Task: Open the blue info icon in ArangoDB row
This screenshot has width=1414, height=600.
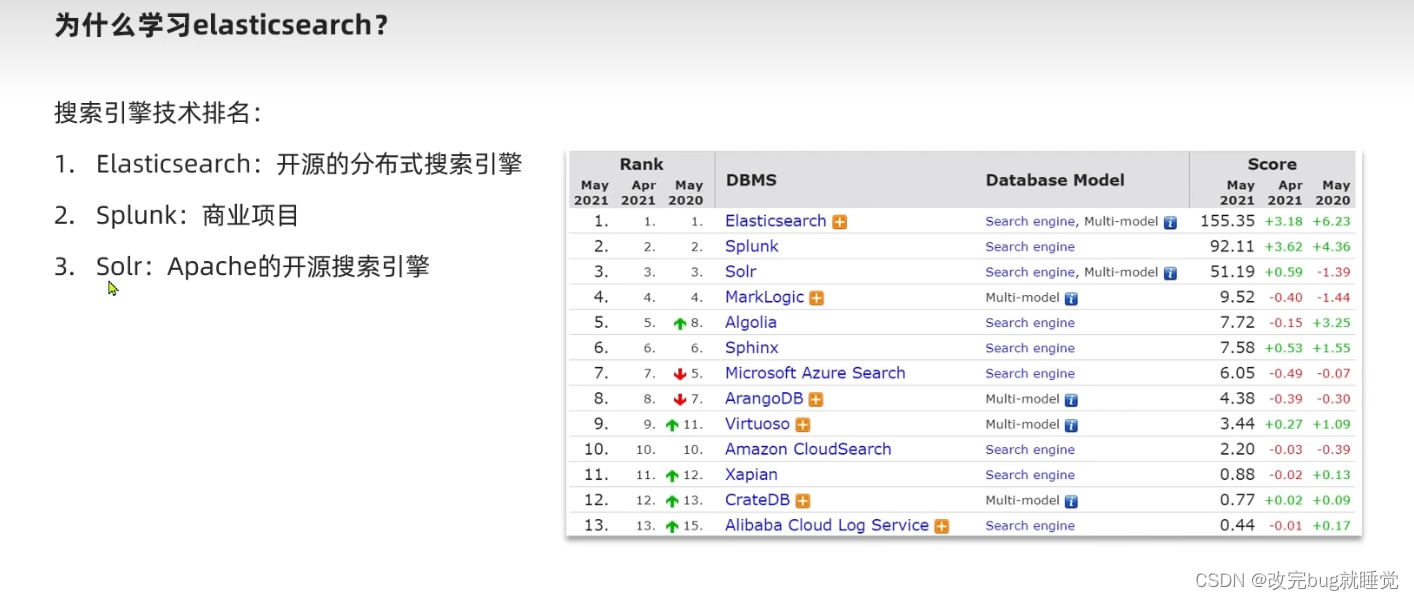Action: tap(1071, 399)
